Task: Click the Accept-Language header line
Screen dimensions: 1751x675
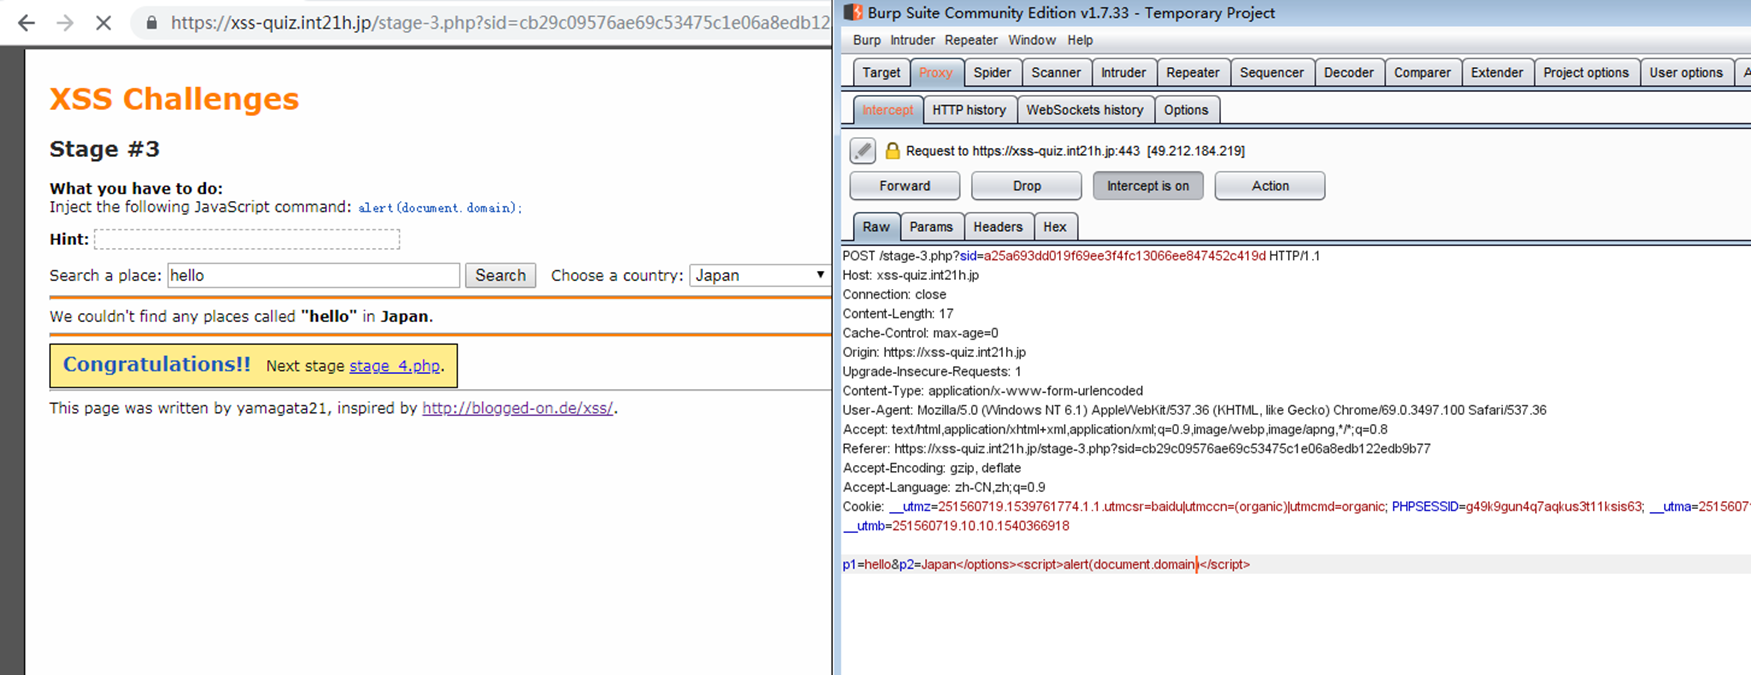Action: point(944,487)
